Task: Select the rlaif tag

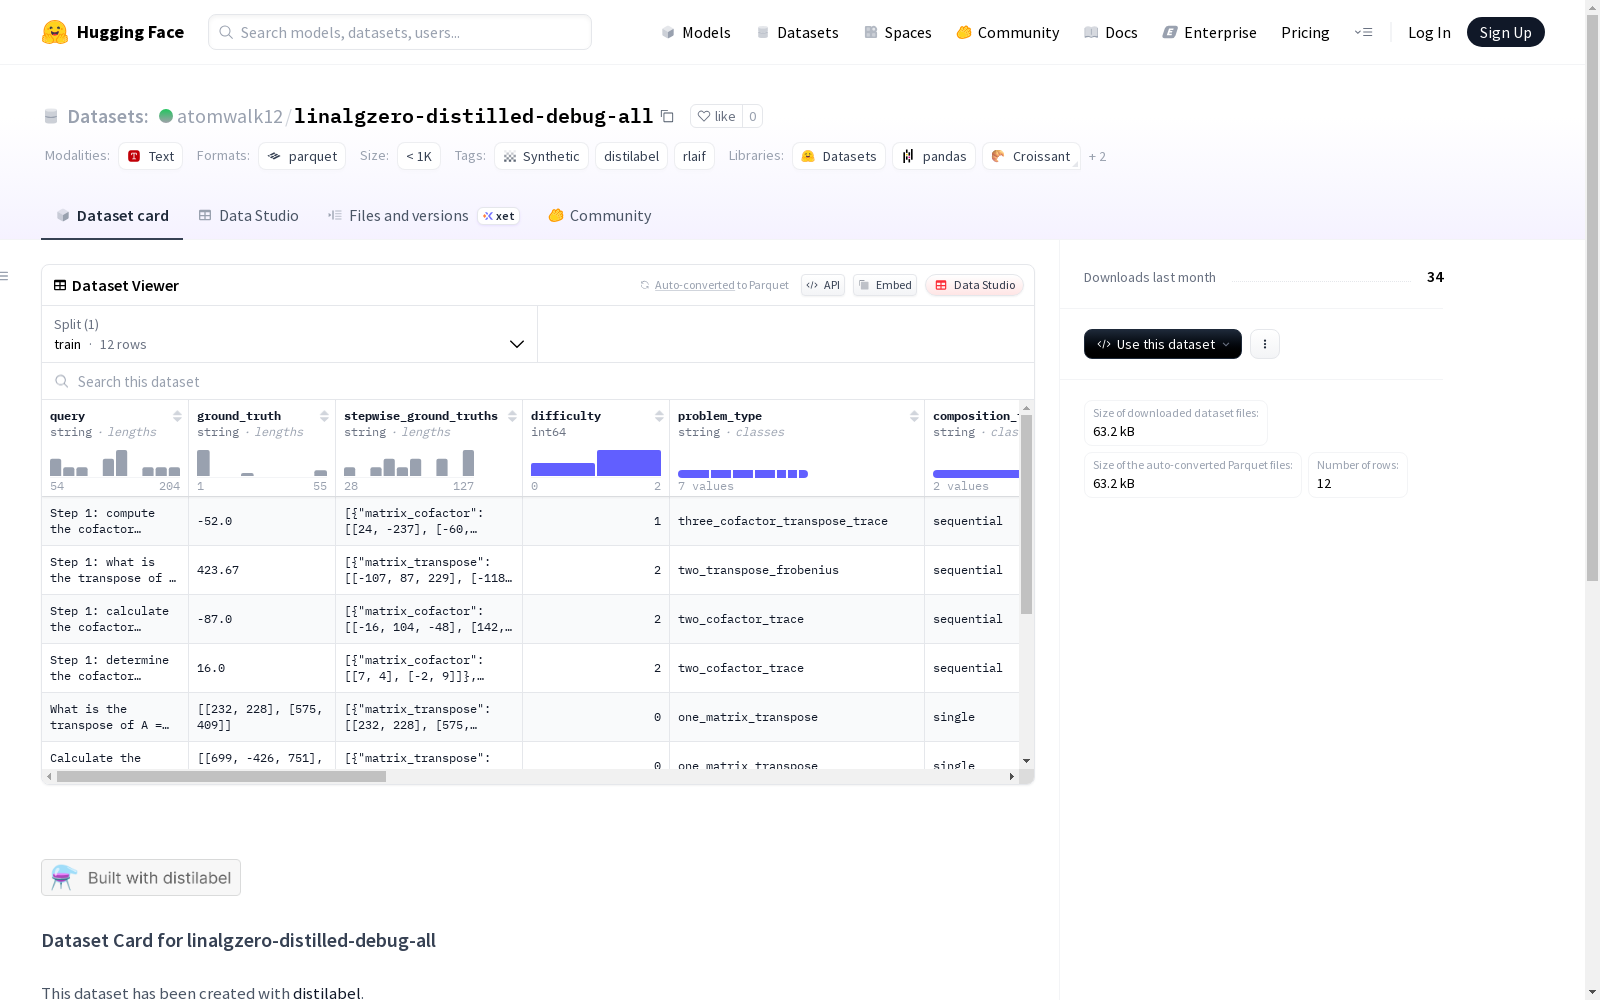Action: (694, 156)
